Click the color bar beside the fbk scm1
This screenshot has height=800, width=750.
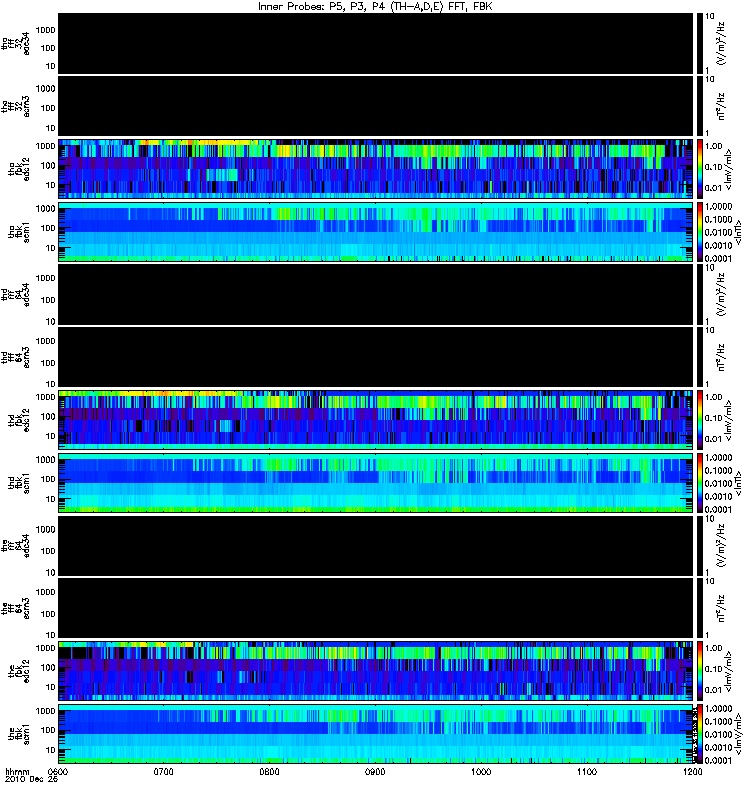coord(699,734)
